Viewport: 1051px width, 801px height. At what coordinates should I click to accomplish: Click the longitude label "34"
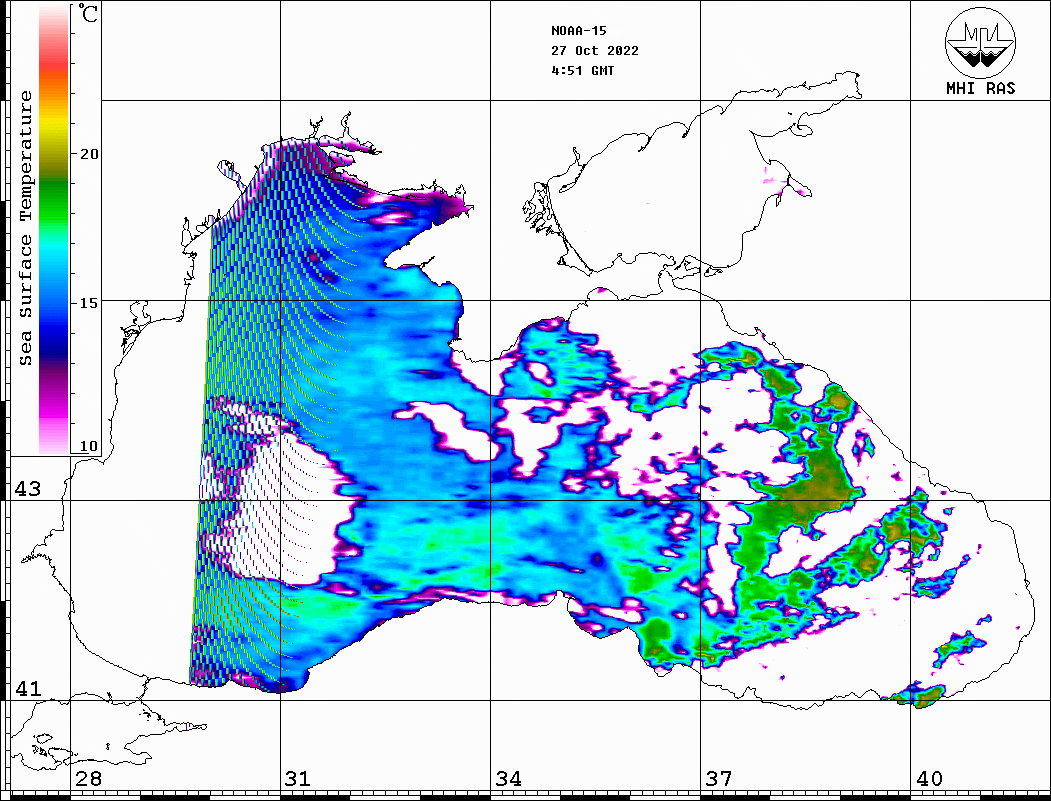pos(509,779)
